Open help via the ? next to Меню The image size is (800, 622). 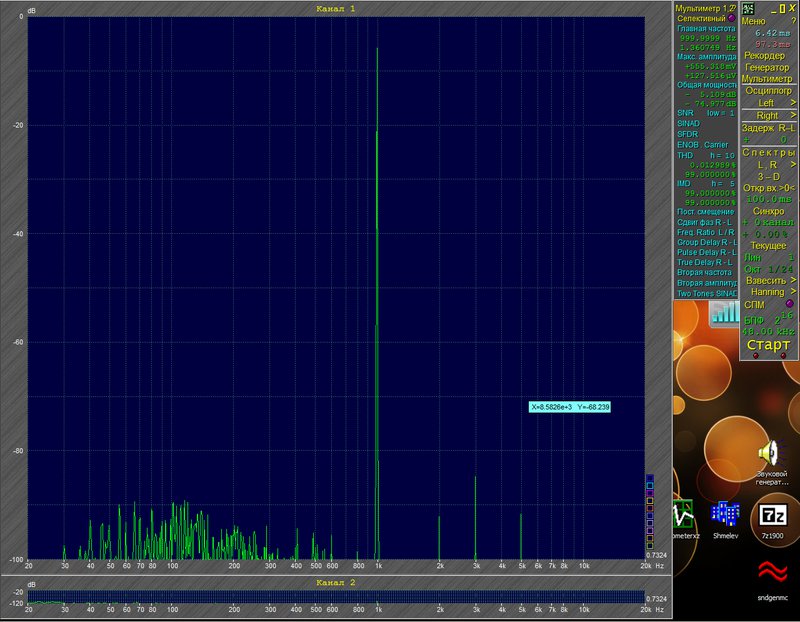[793, 21]
